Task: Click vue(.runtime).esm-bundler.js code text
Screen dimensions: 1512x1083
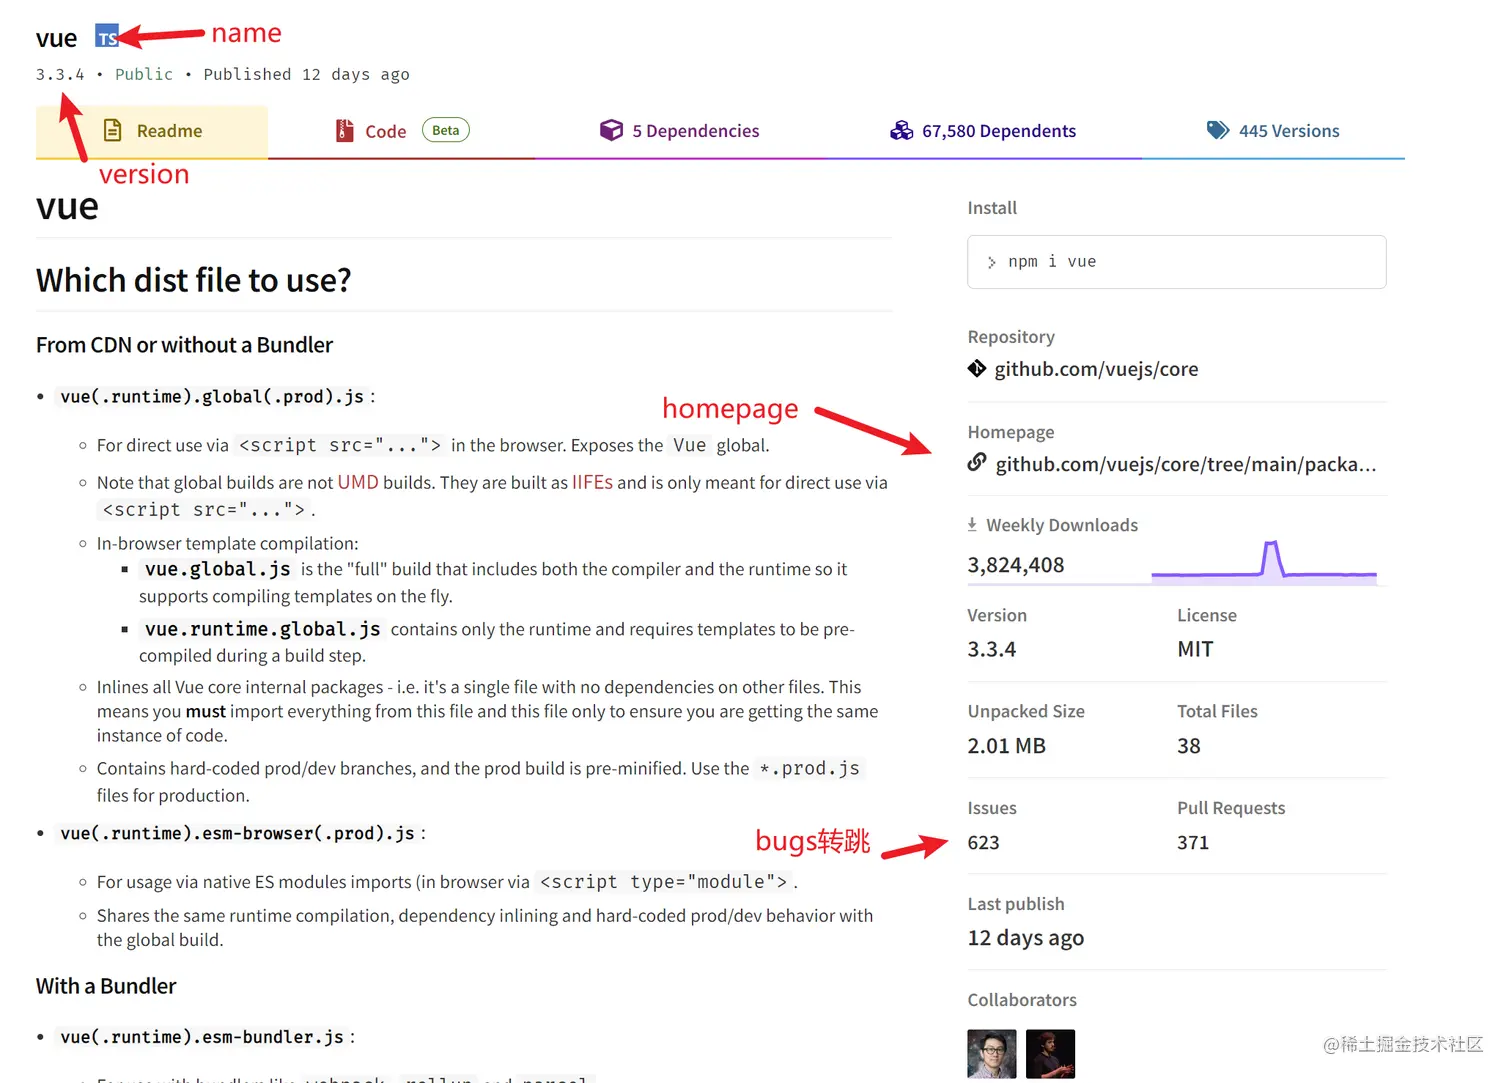Action: 202,1037
